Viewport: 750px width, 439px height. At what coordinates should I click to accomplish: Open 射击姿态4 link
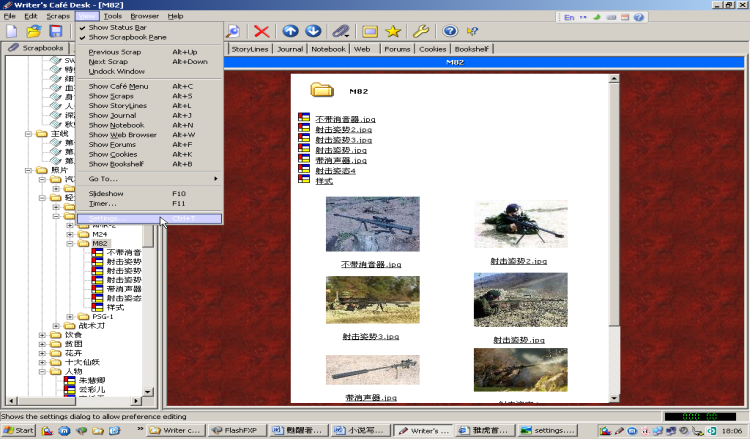[335, 171]
